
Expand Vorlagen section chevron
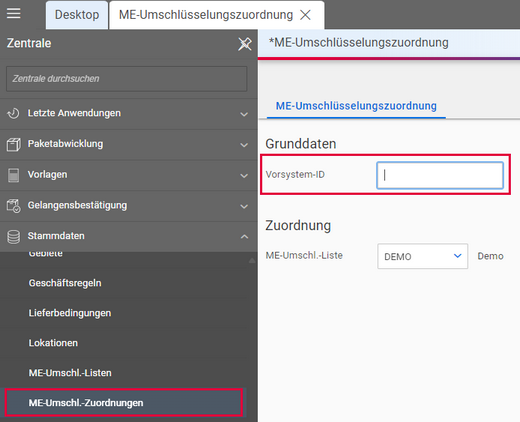pyautogui.click(x=244, y=176)
